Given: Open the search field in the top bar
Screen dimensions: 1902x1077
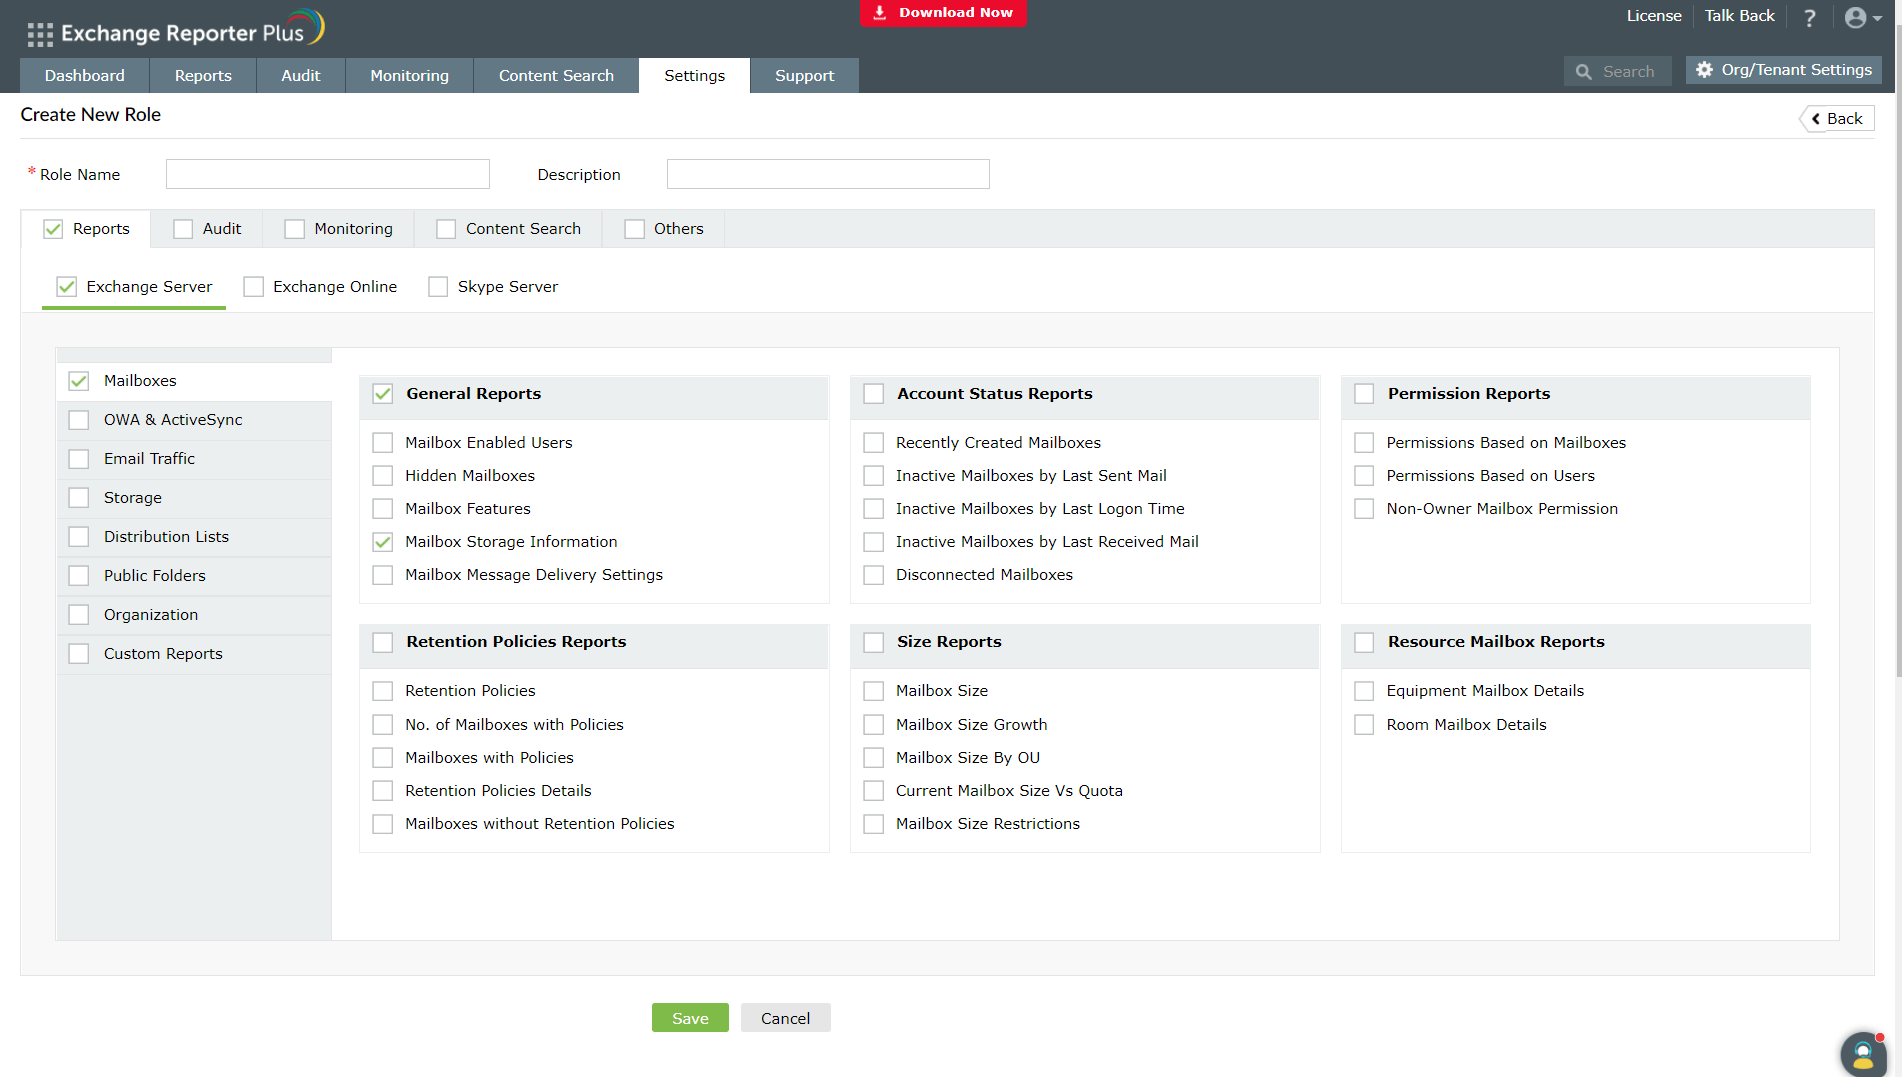Looking at the screenshot, I should click(1617, 70).
